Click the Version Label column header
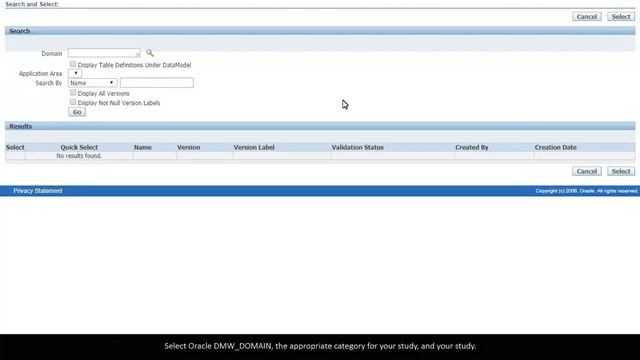The height and width of the screenshot is (360, 640). pyautogui.click(x=254, y=147)
